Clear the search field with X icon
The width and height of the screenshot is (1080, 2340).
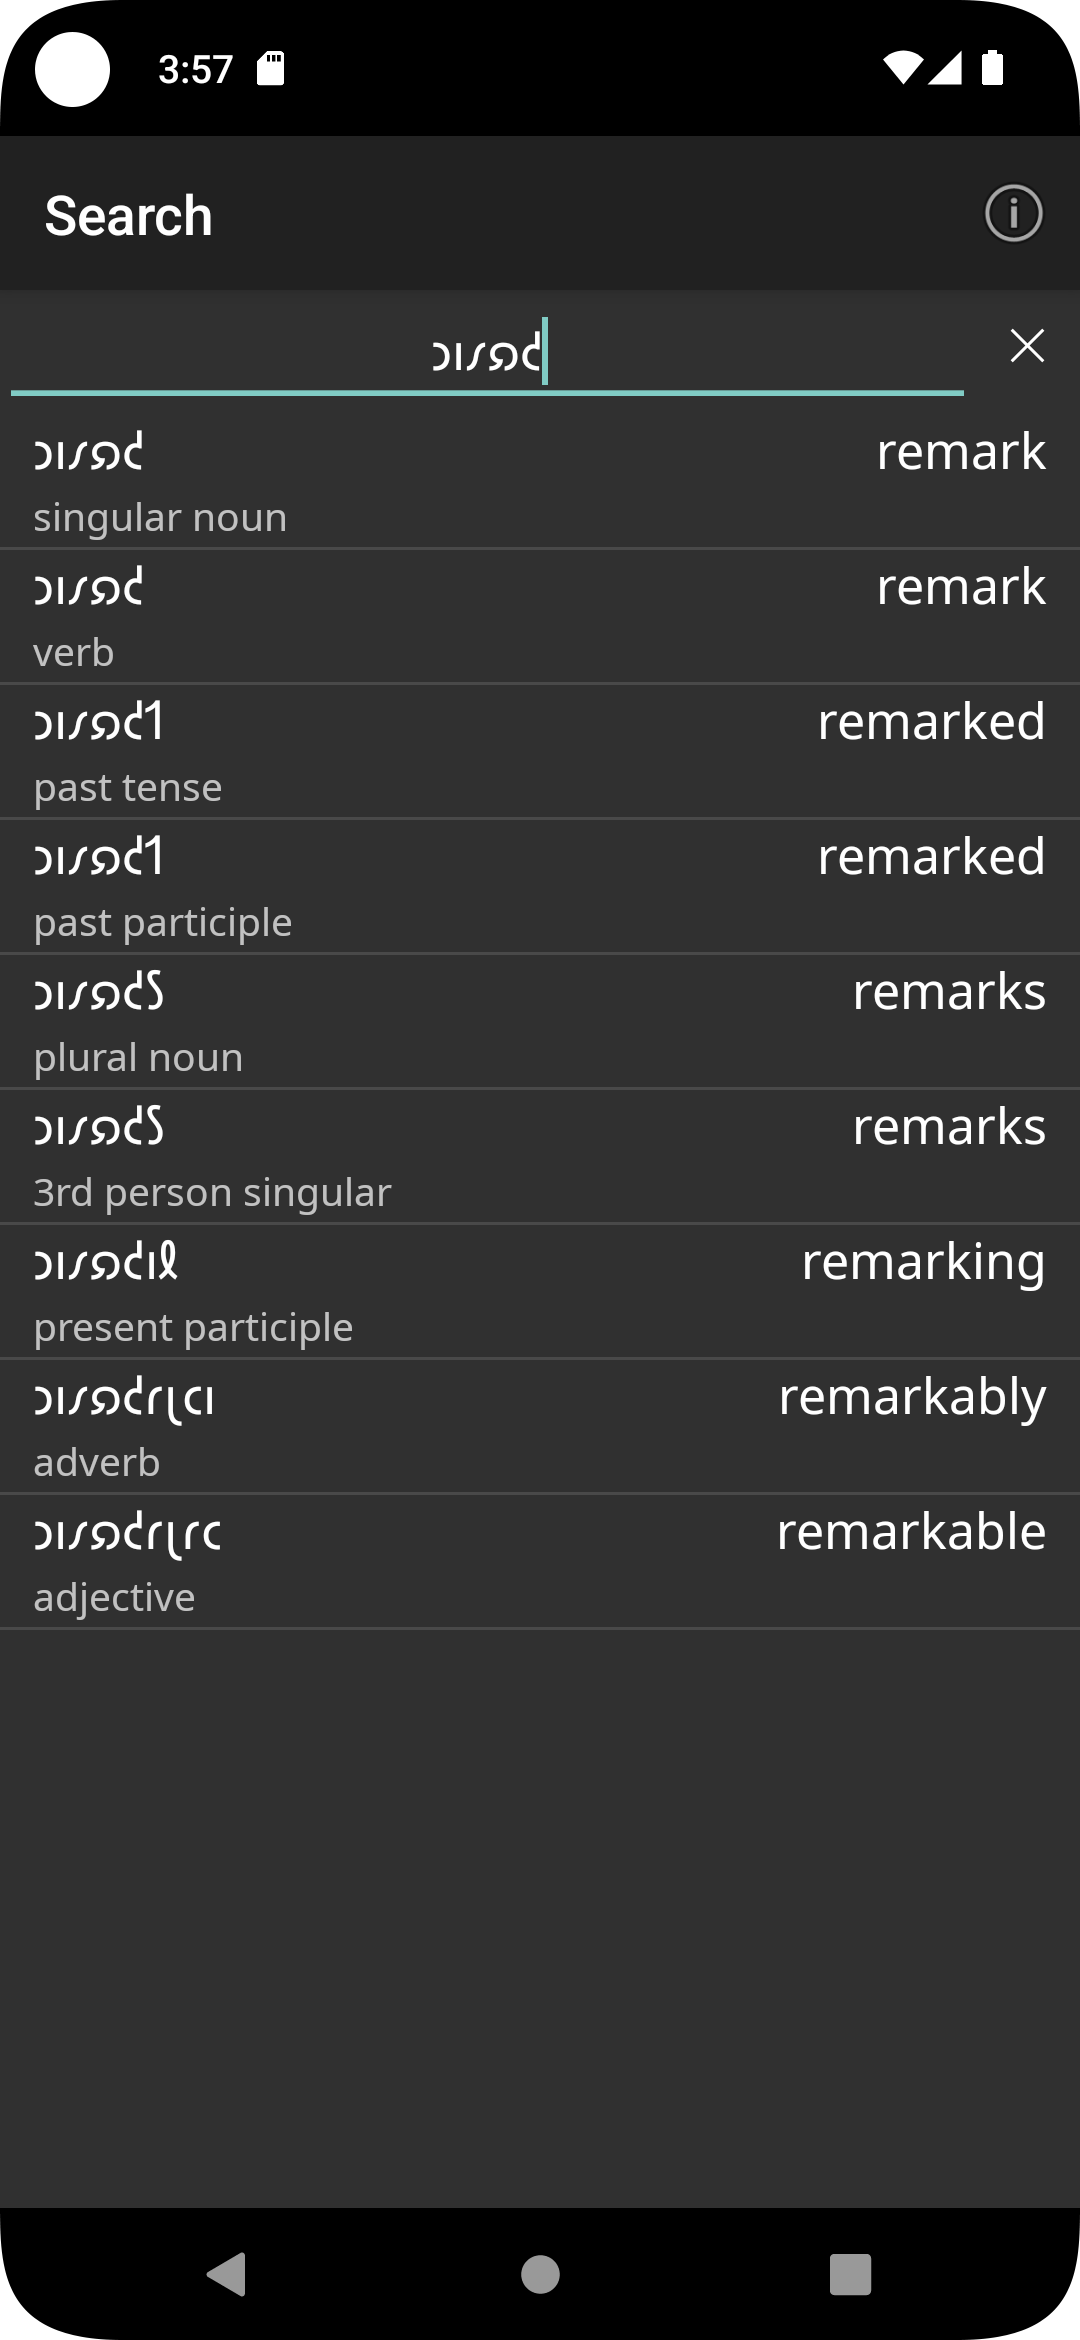coord(1027,346)
